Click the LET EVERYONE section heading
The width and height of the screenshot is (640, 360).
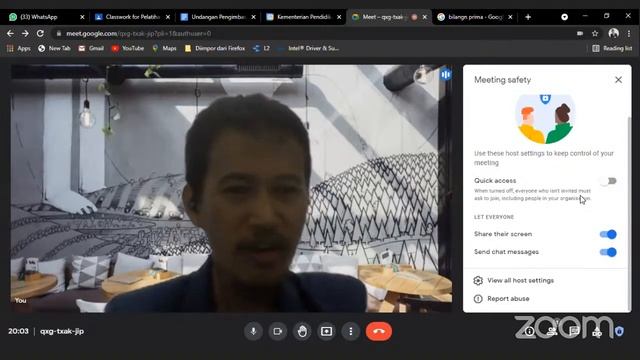click(494, 217)
